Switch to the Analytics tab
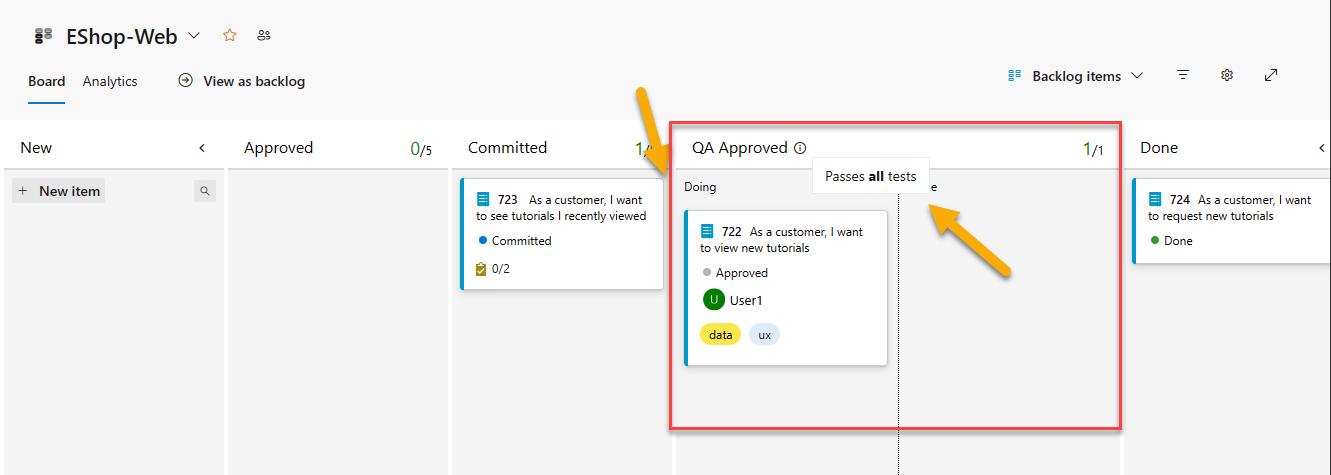Screen dimensions: 1331x475 tap(110, 82)
